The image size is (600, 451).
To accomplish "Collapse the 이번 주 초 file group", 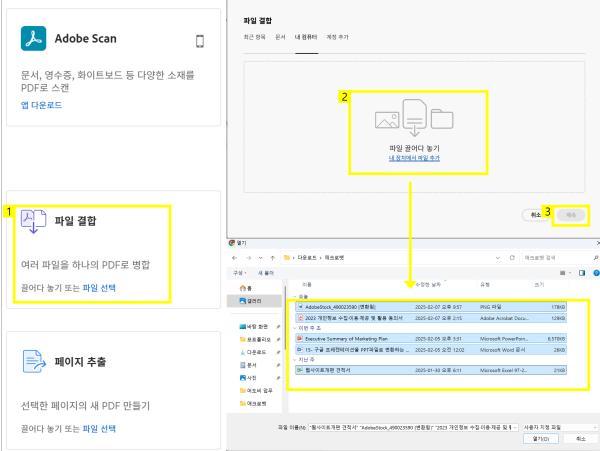I will click(x=294, y=328).
